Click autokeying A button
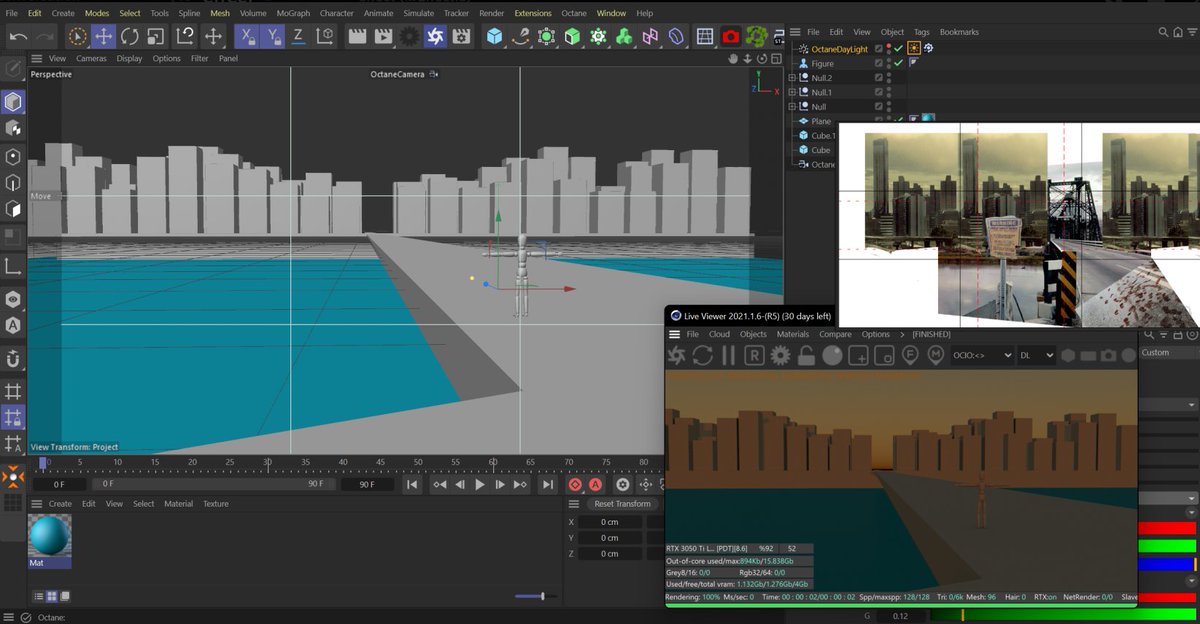Viewport: 1200px width, 624px height. tap(595, 484)
